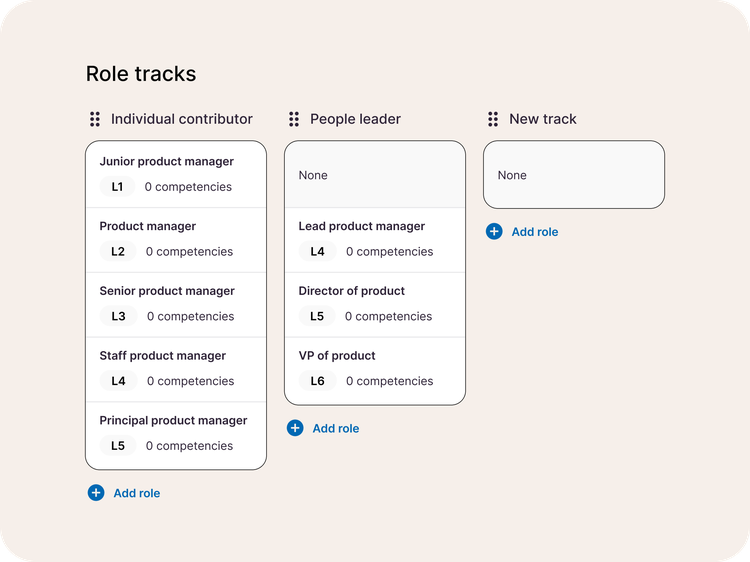Image resolution: width=750 pixels, height=562 pixels.
Task: Click the People leader track title
Action: click(355, 119)
